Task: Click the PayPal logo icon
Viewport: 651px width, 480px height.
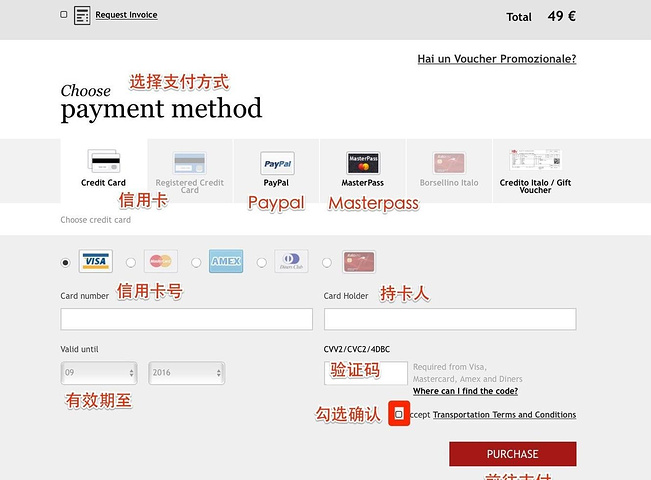Action: [277, 164]
